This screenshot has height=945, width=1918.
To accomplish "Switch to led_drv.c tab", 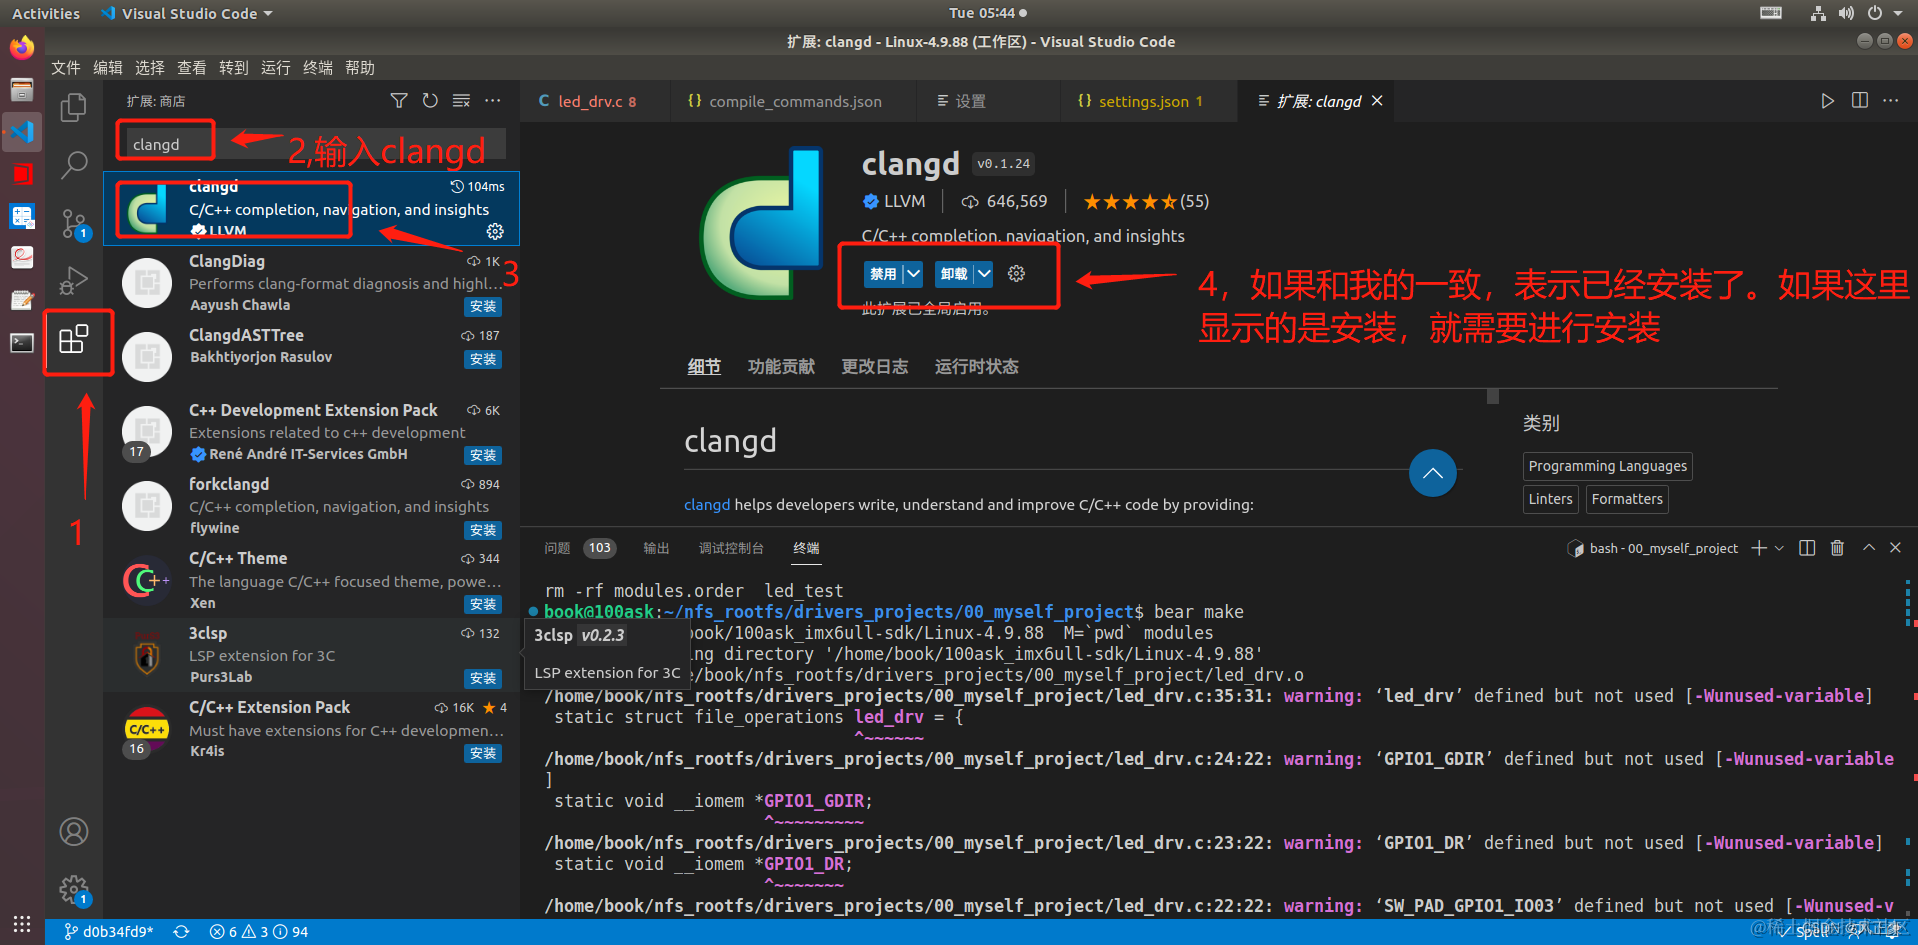I will (x=594, y=101).
